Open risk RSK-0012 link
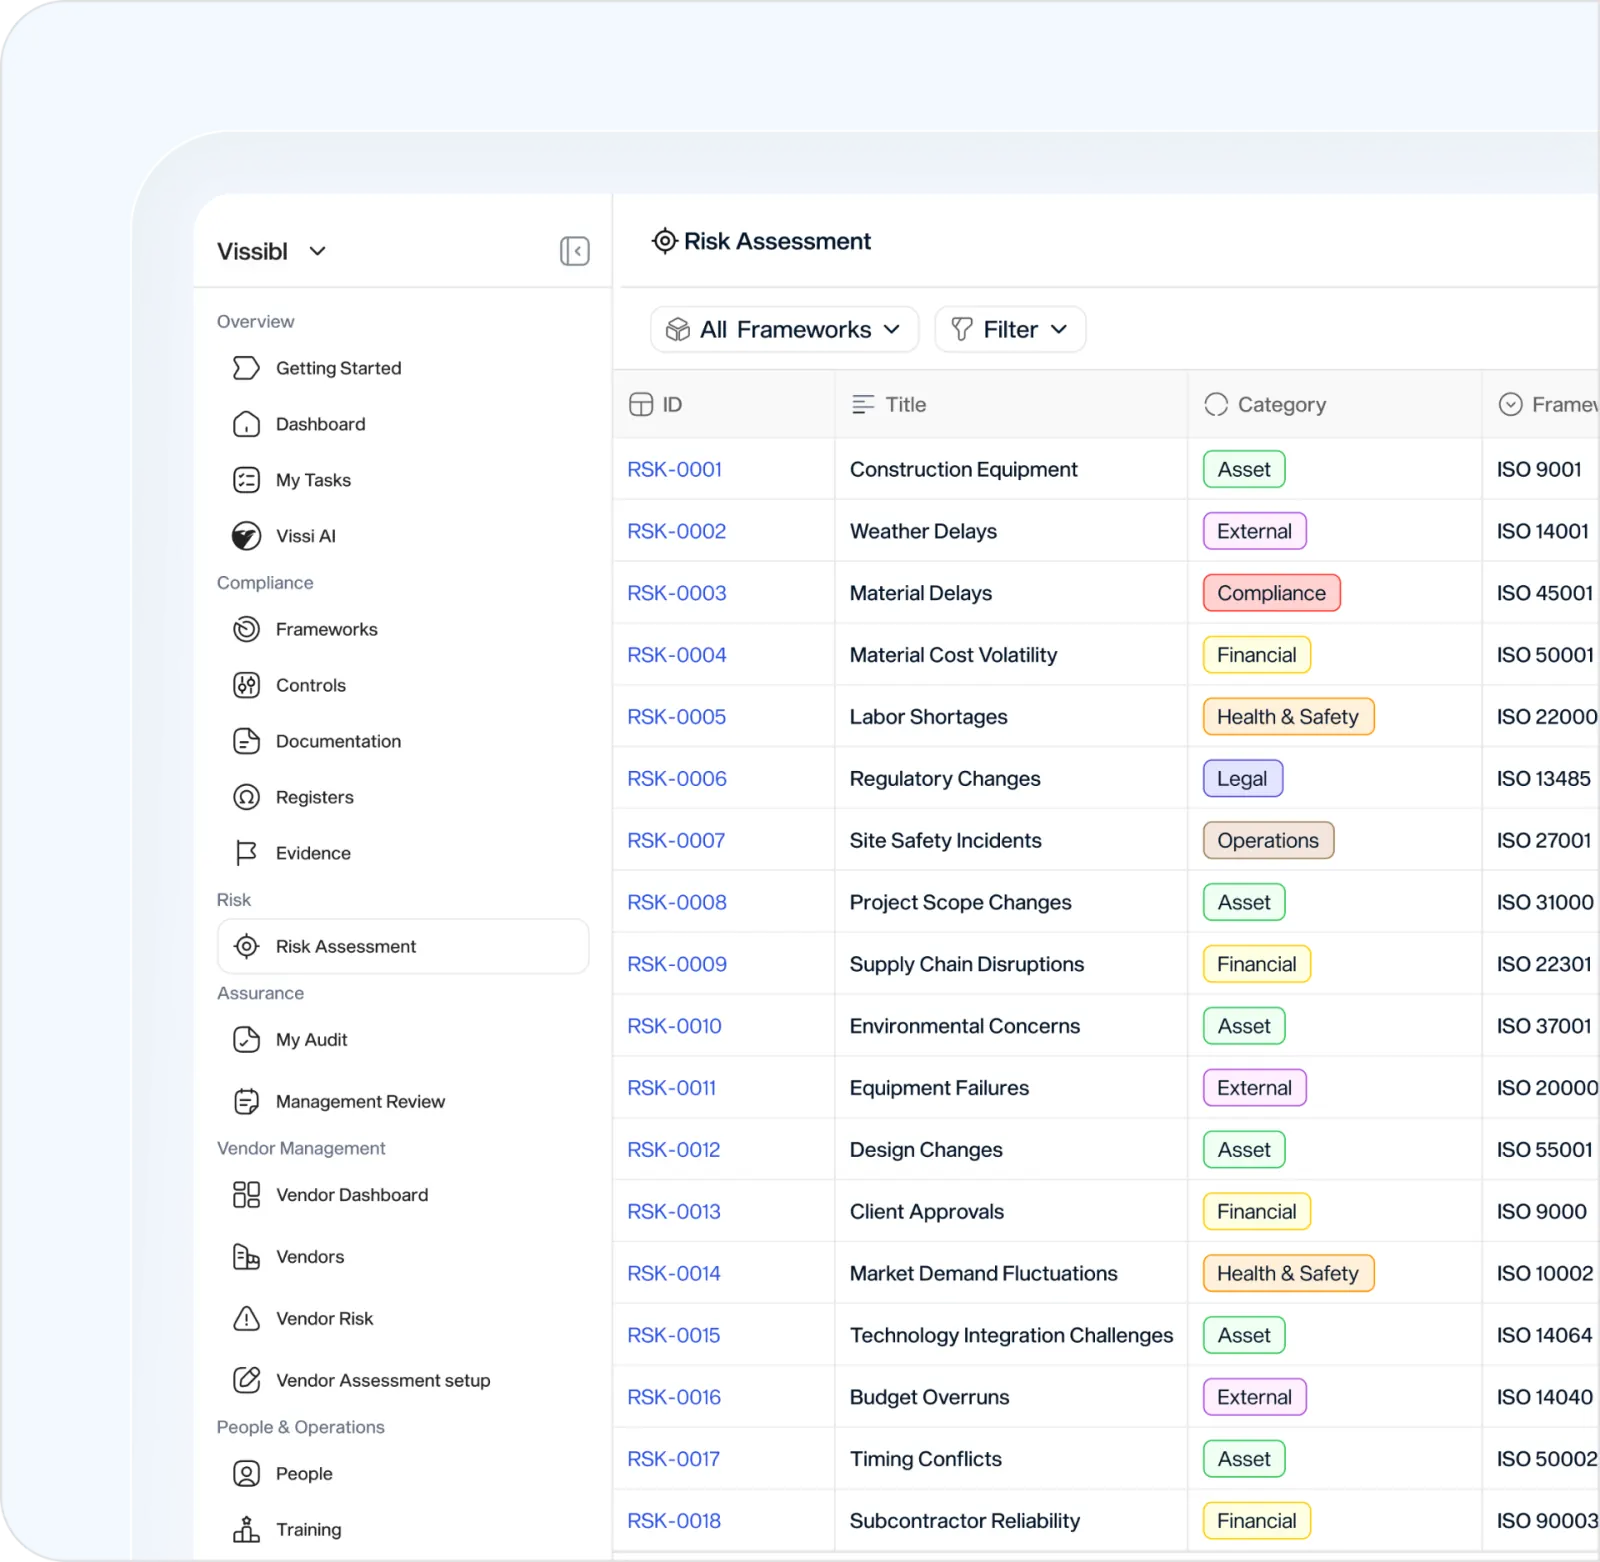The width and height of the screenshot is (1600, 1562). (673, 1150)
